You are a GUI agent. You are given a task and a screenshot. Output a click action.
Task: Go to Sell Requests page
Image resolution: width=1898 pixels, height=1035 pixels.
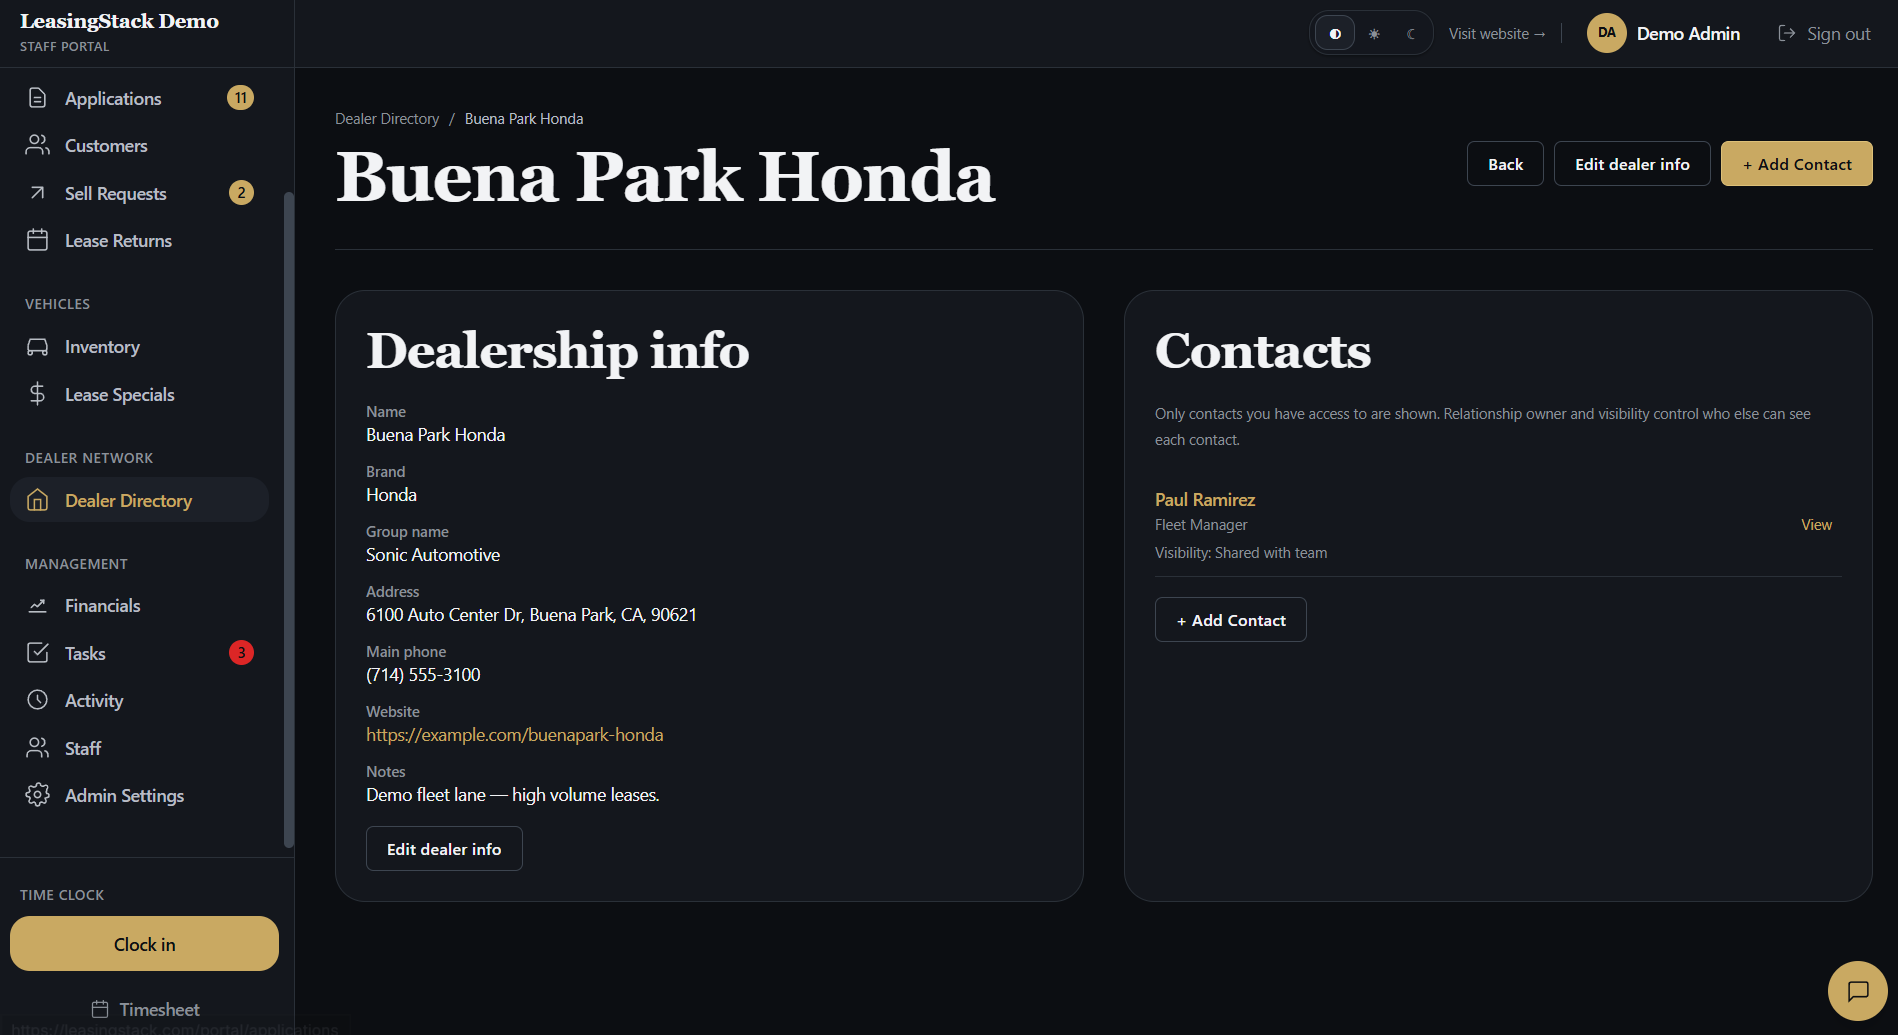[x=140, y=193]
